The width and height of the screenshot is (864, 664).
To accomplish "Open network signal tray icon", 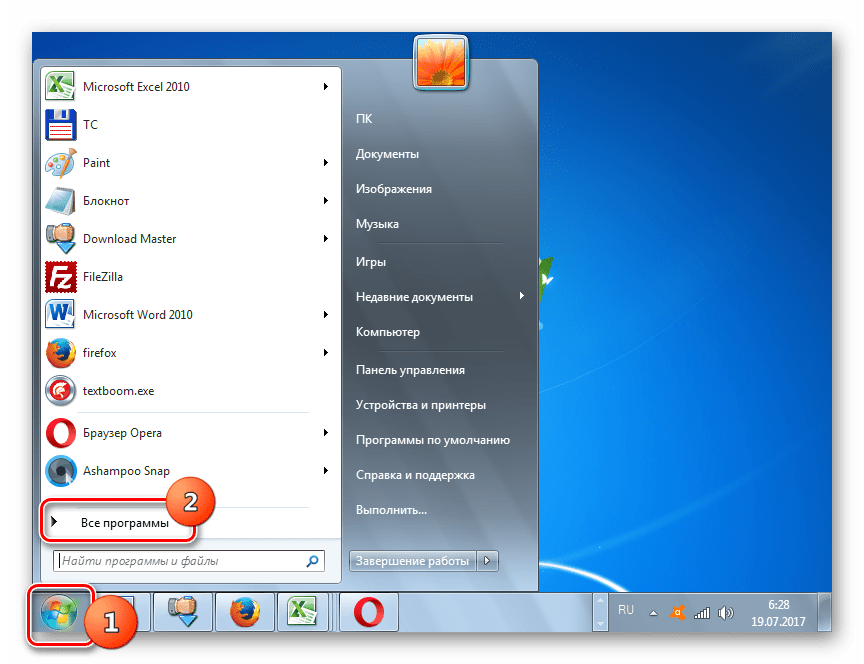I will (x=702, y=612).
